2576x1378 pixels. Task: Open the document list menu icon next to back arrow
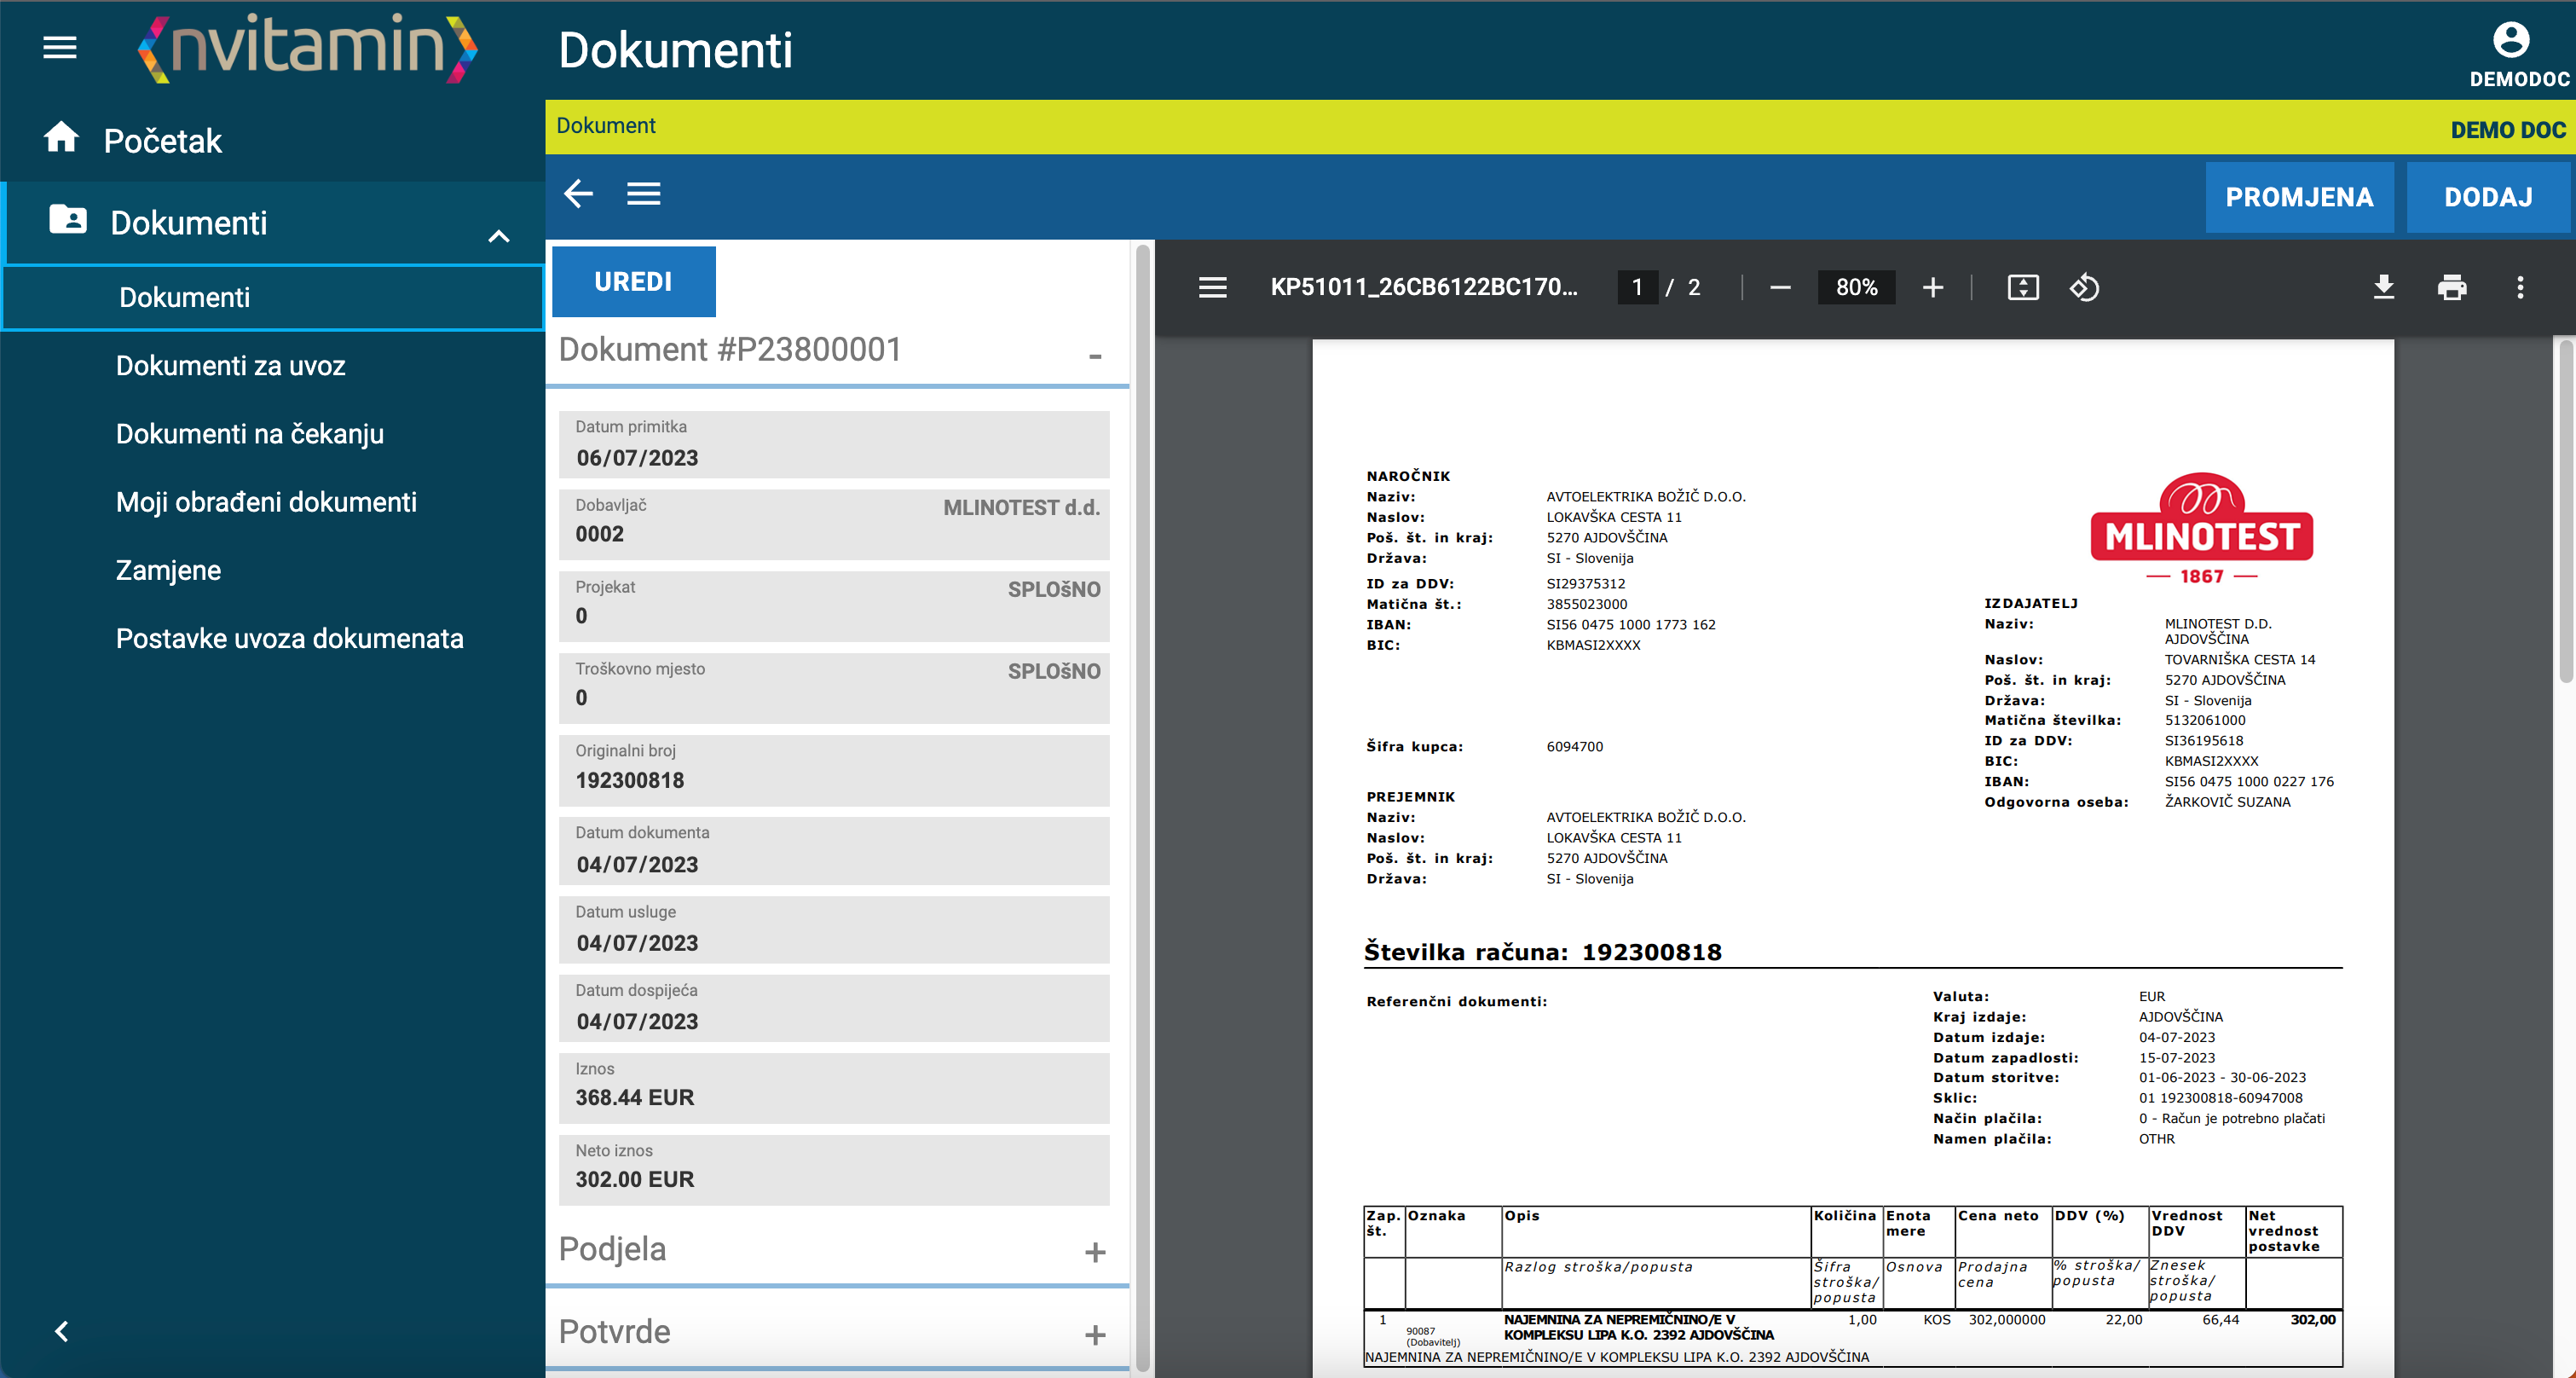pos(644,194)
